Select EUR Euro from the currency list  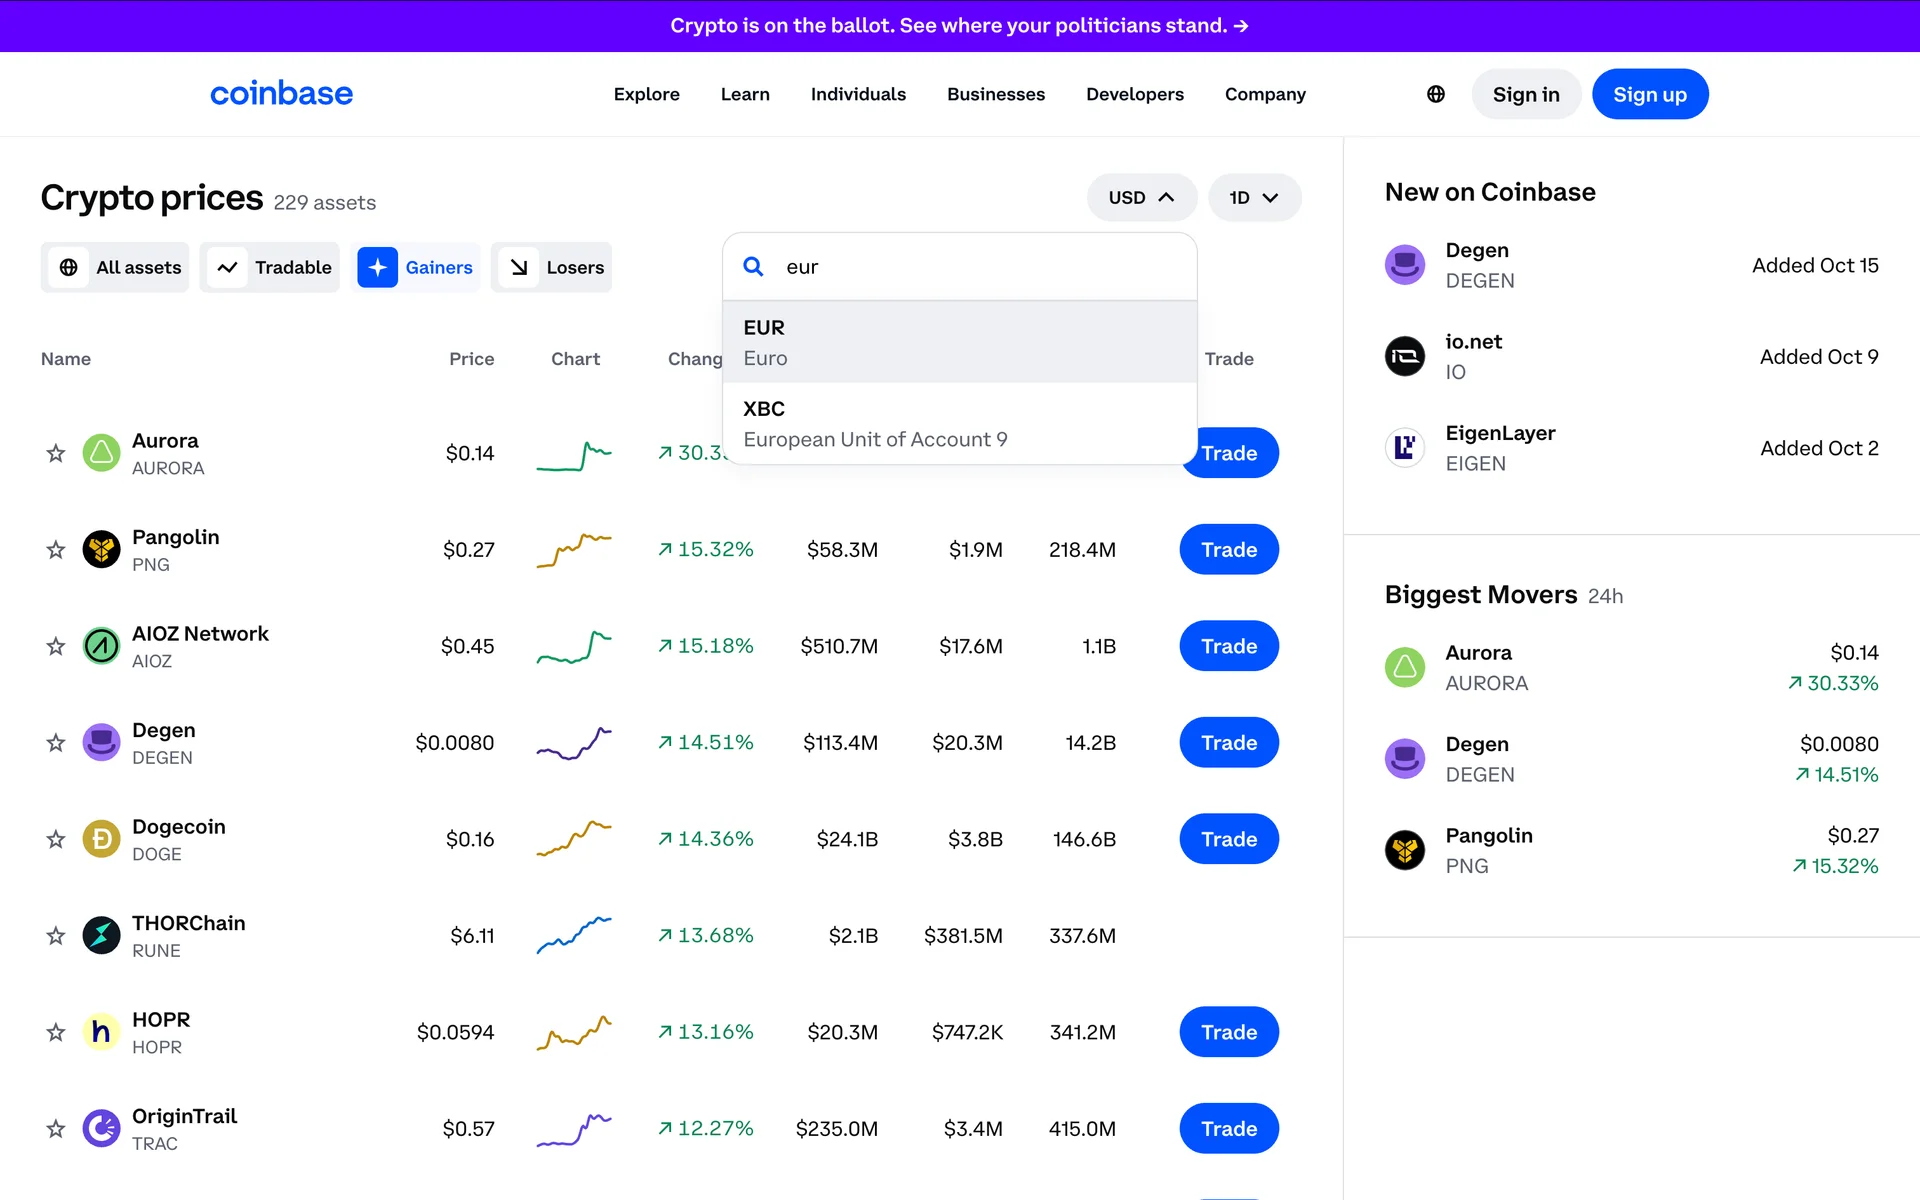[x=958, y=342]
